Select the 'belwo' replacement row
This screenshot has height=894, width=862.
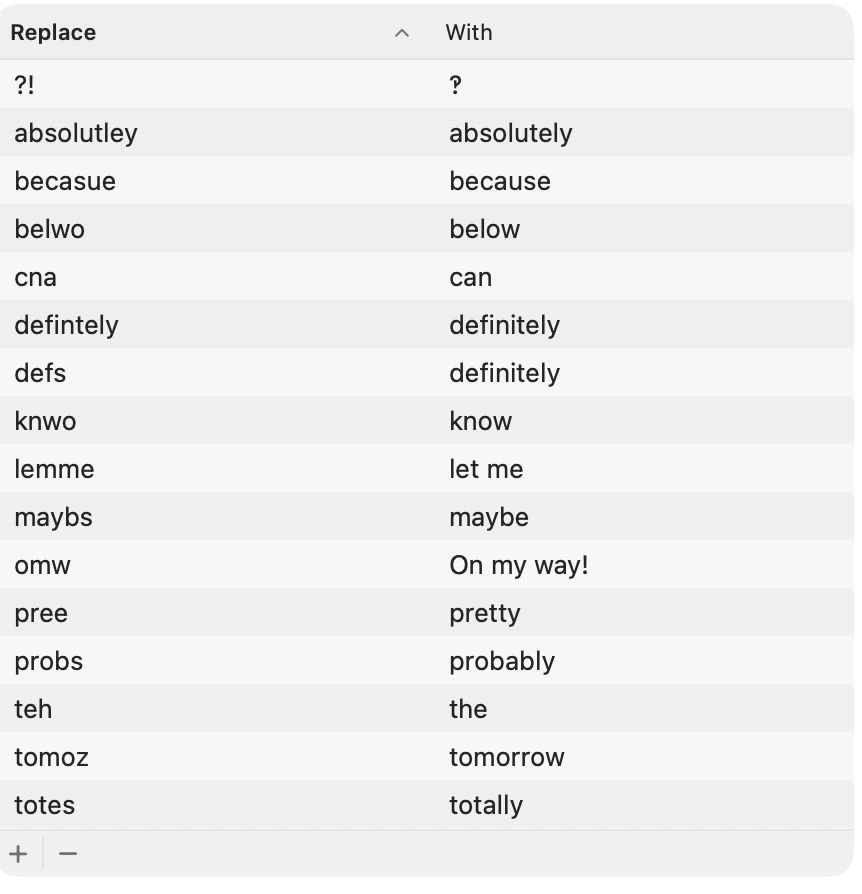200,228
